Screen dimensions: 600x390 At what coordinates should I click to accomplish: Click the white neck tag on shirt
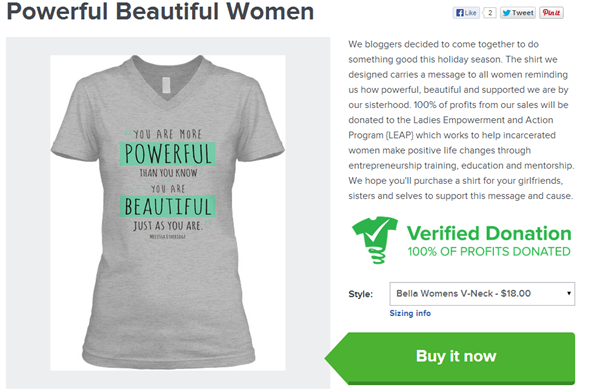pos(166,85)
